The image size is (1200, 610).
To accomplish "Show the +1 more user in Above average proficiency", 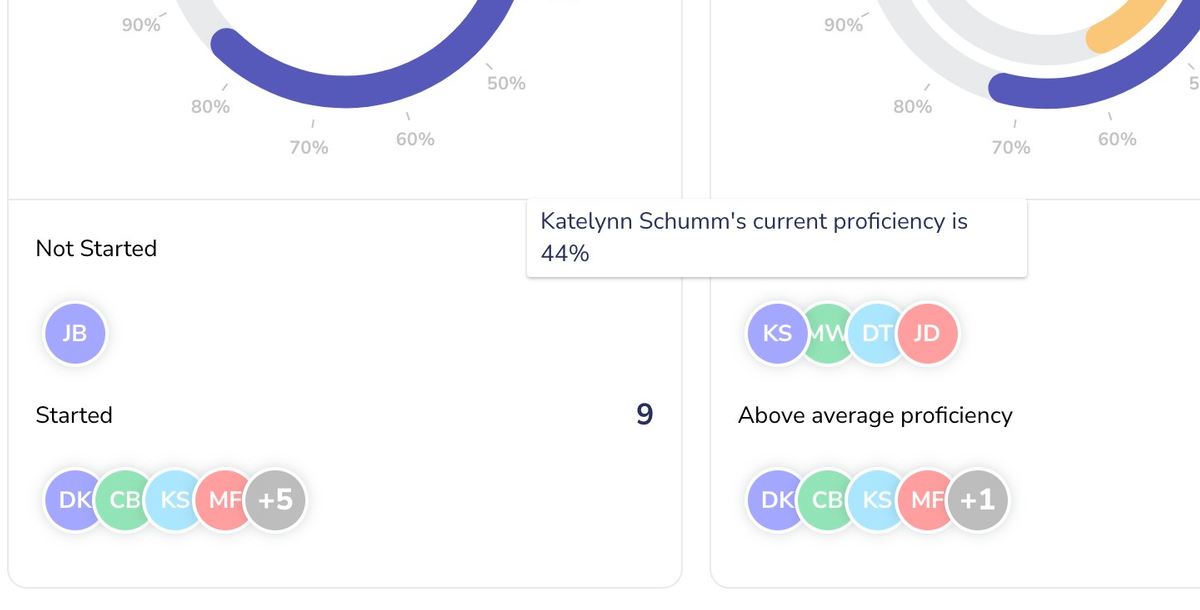I will (x=978, y=498).
